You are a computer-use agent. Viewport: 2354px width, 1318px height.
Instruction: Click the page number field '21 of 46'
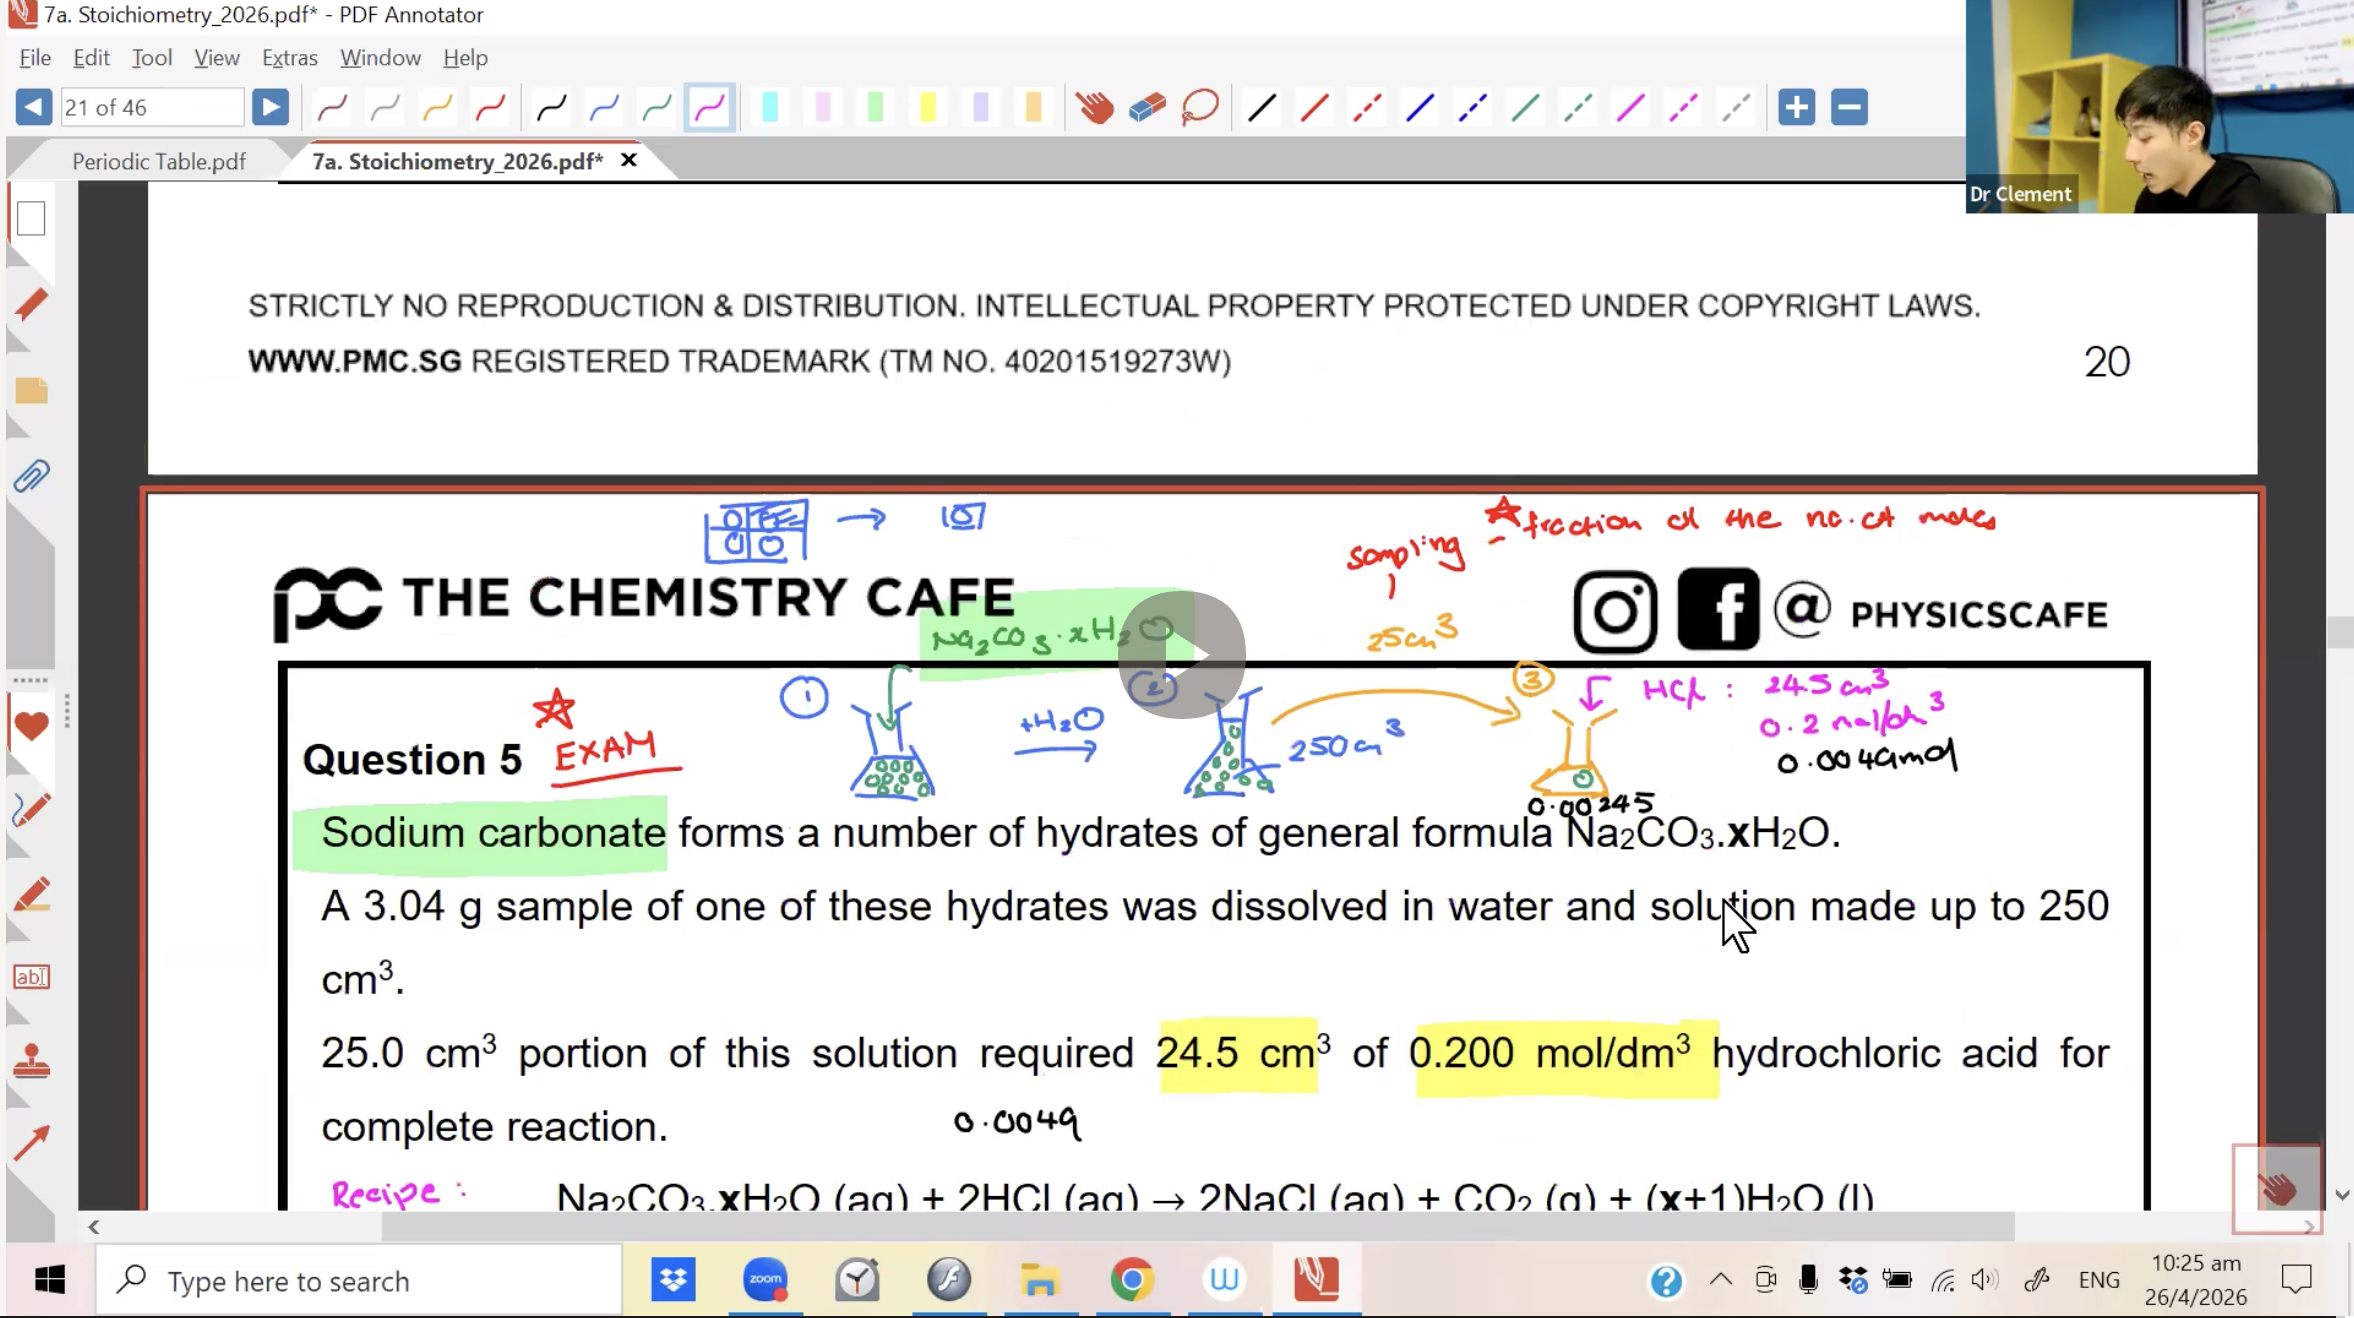coord(152,107)
